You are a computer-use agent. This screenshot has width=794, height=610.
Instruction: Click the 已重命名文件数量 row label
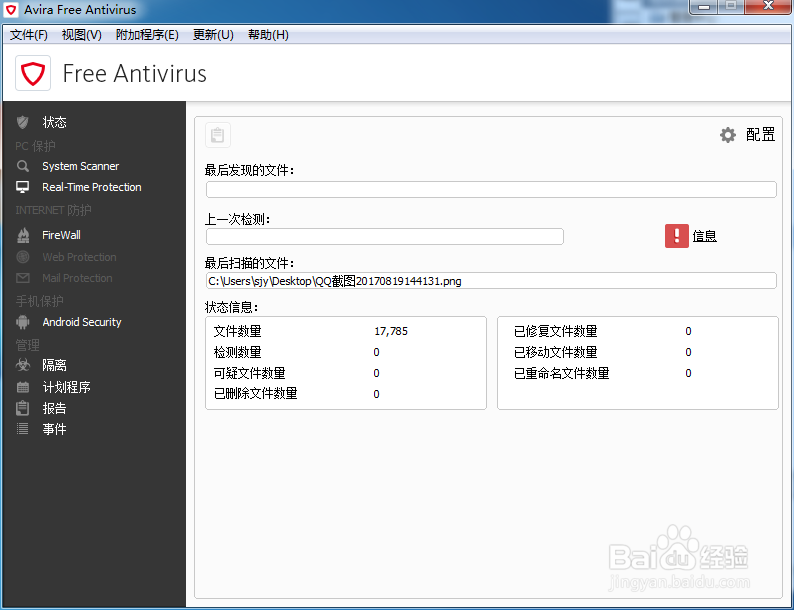click(562, 373)
